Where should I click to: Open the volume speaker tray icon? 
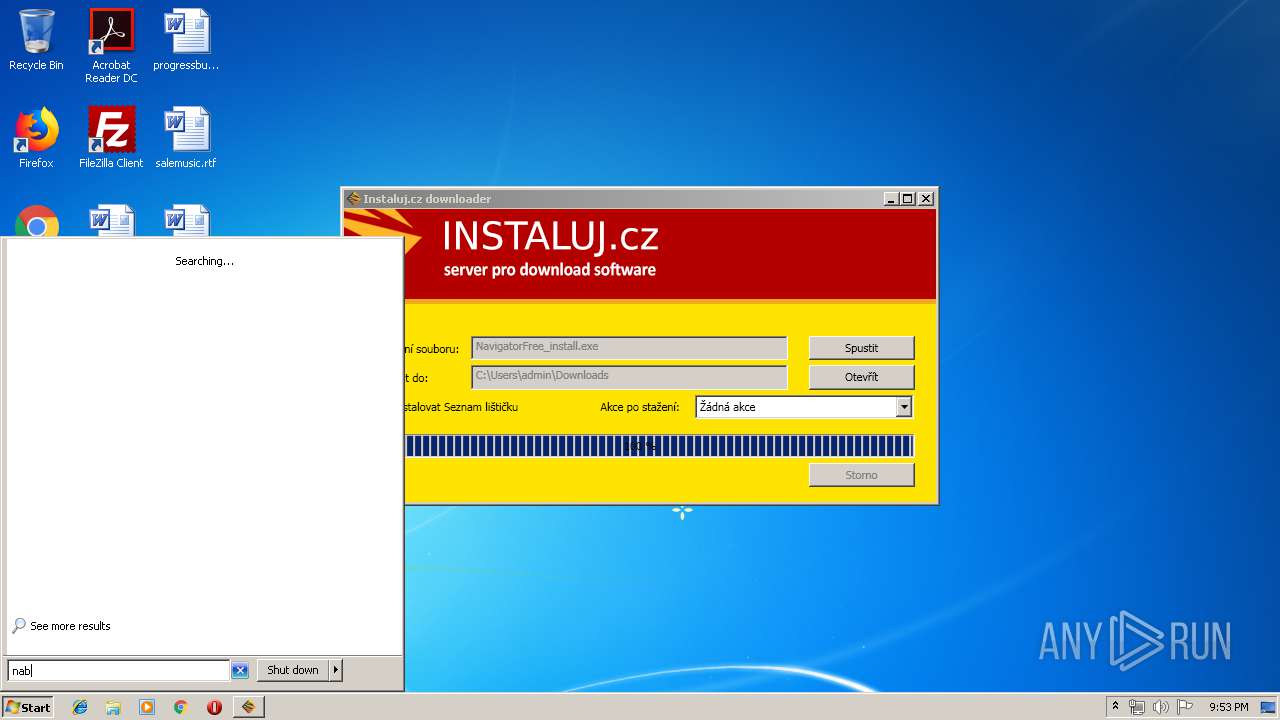click(1161, 707)
